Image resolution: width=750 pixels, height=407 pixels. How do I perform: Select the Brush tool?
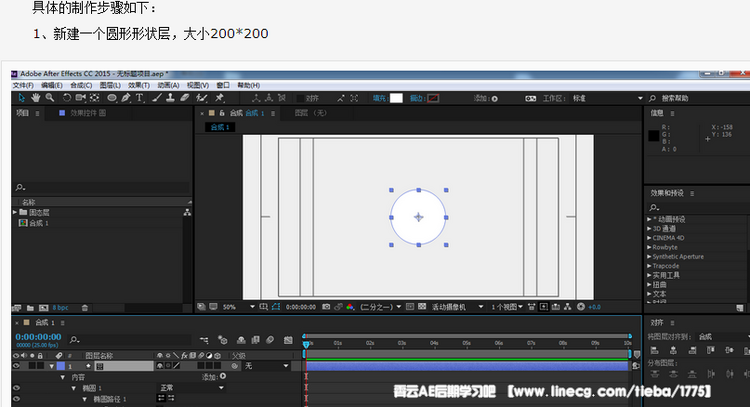coord(157,98)
